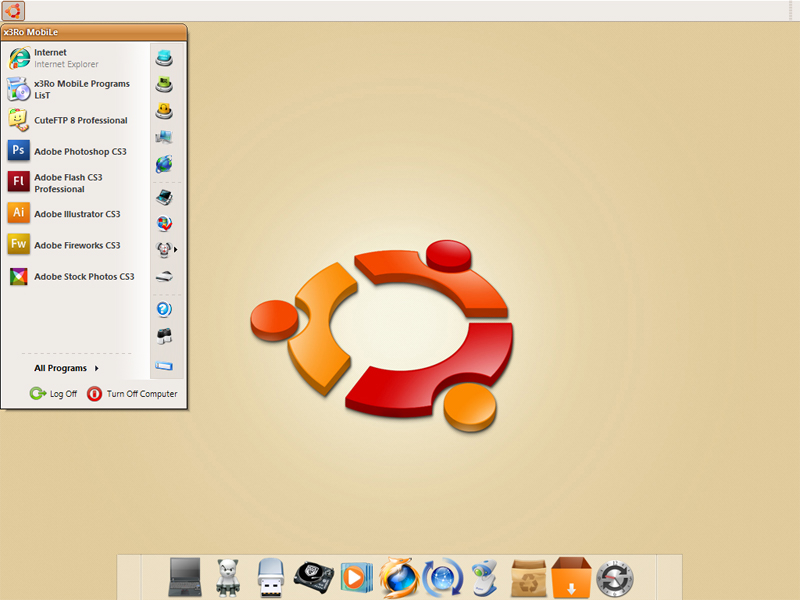Click the CuteFTP smiley icon
Image resolution: width=800 pixels, height=600 pixels.
coord(19,120)
